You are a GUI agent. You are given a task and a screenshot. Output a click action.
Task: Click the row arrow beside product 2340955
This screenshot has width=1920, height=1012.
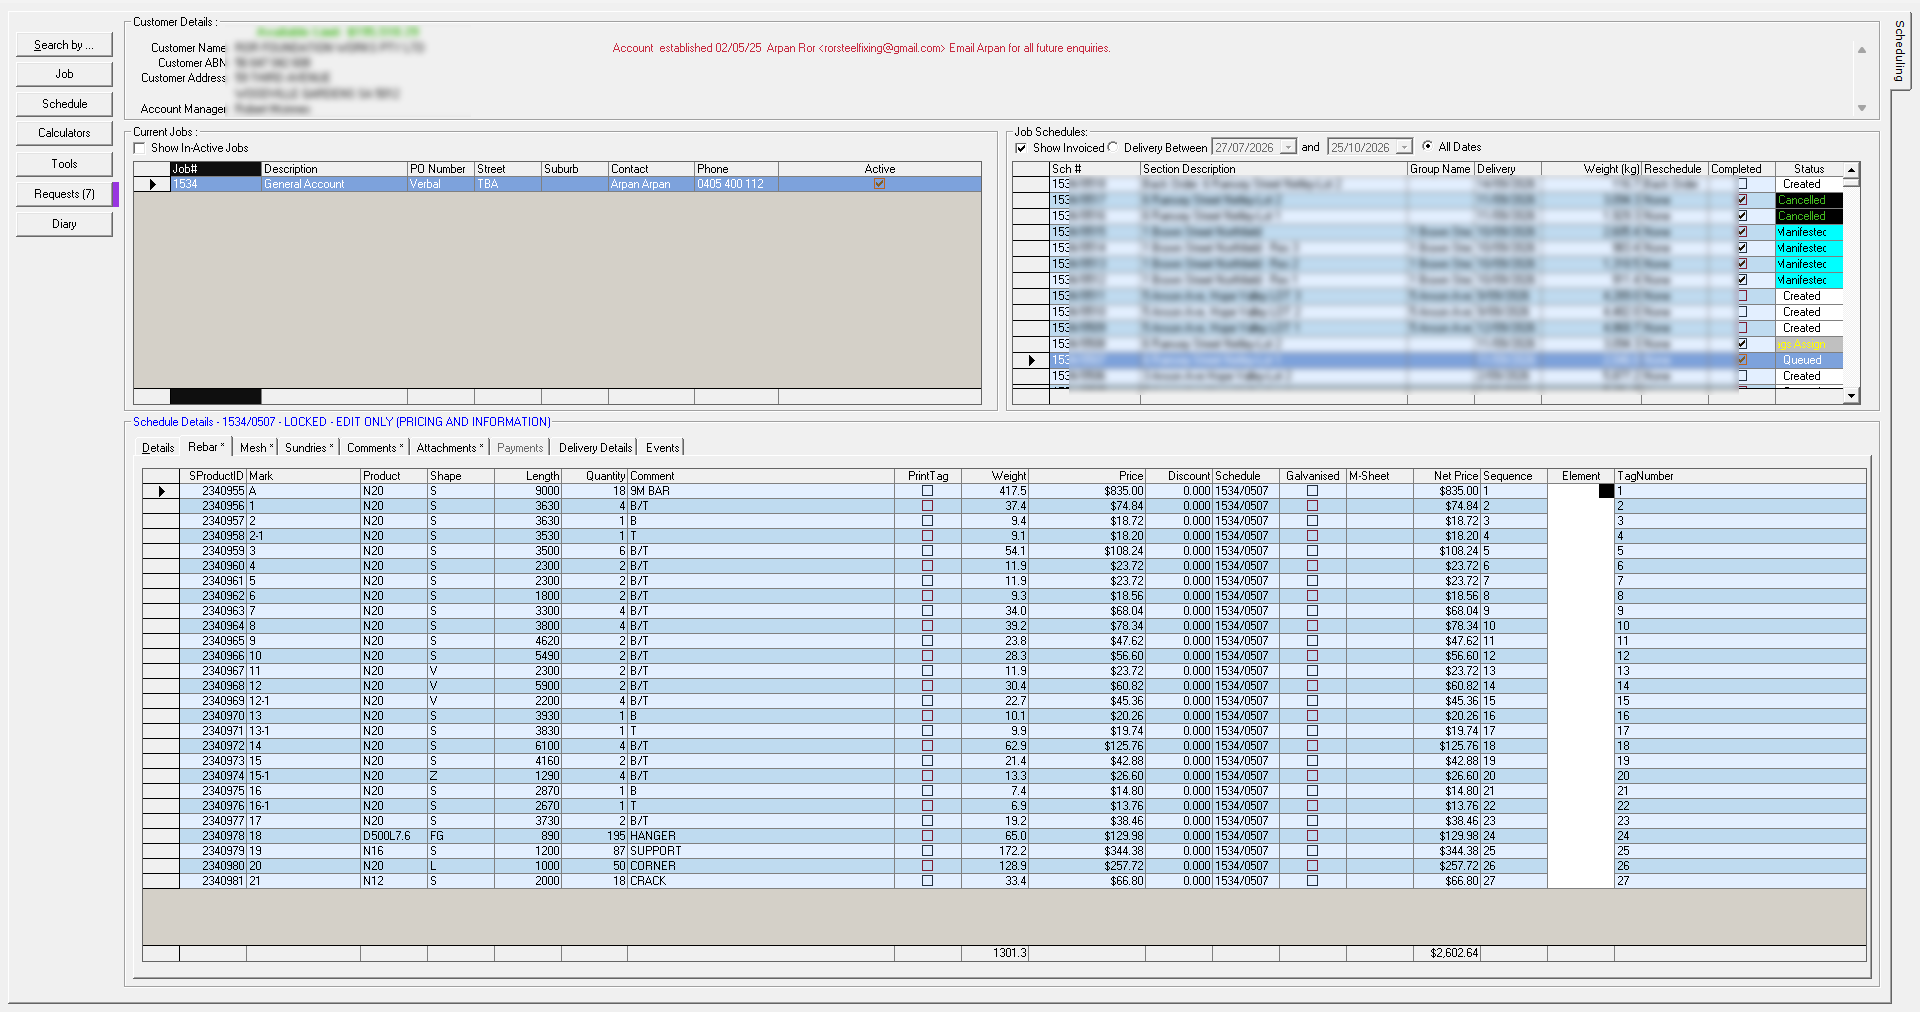161,491
